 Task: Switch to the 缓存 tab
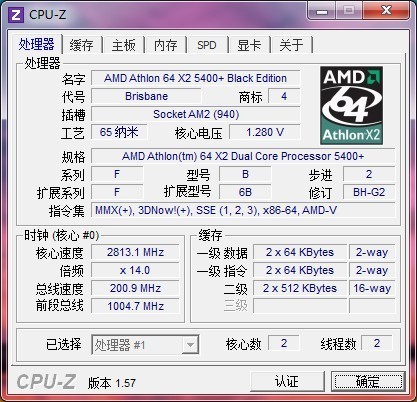coord(82,45)
